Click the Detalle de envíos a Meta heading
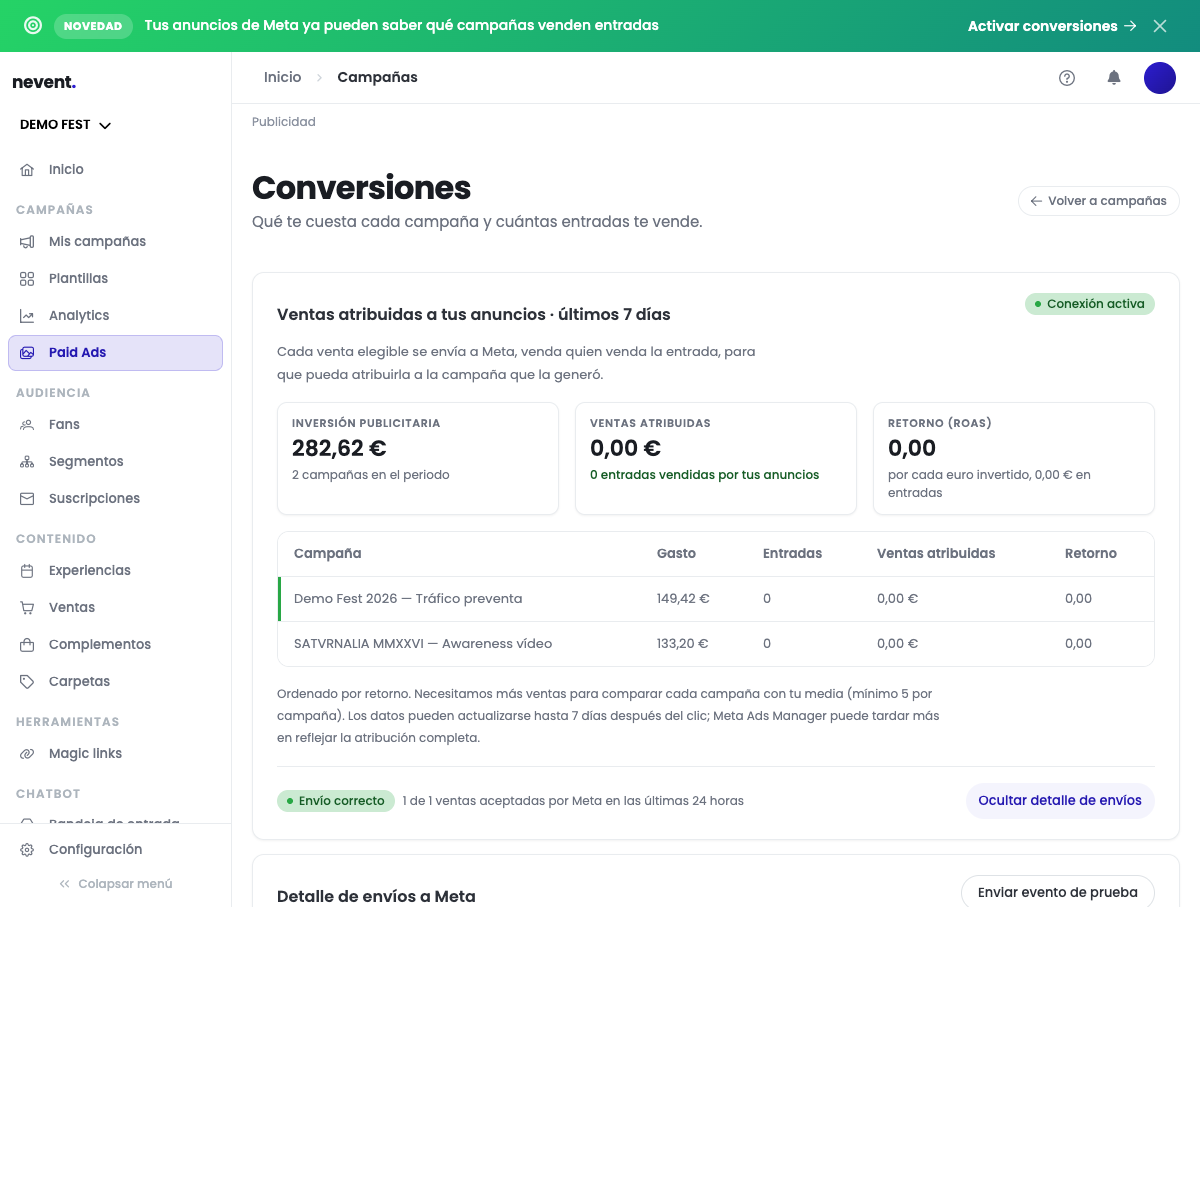 click(x=376, y=897)
